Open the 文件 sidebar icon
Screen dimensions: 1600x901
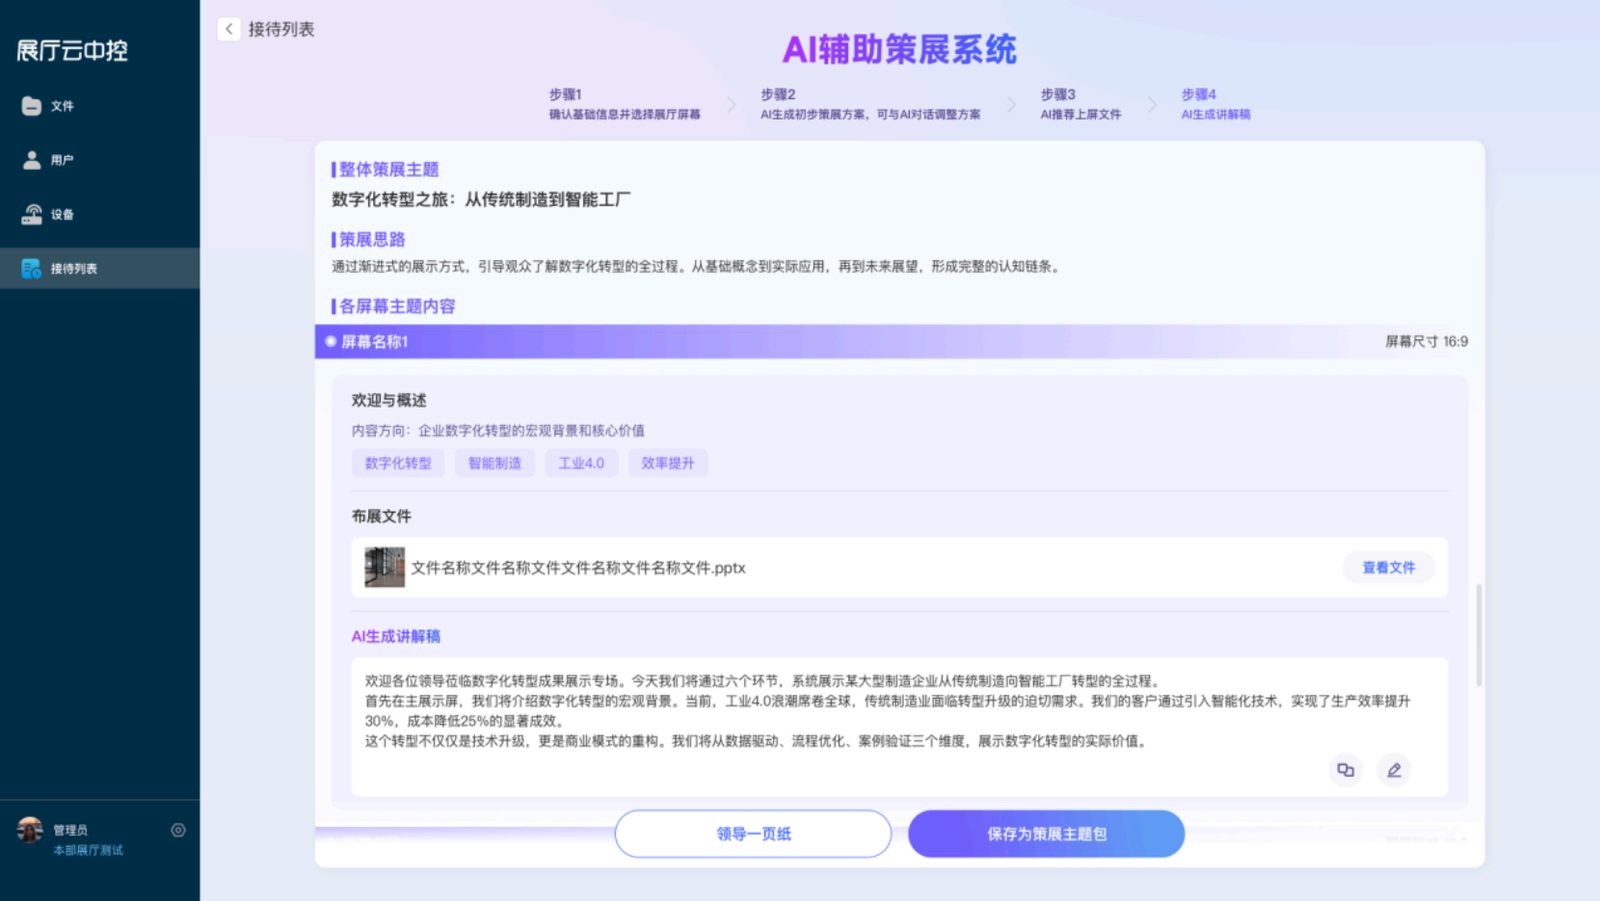click(32, 106)
